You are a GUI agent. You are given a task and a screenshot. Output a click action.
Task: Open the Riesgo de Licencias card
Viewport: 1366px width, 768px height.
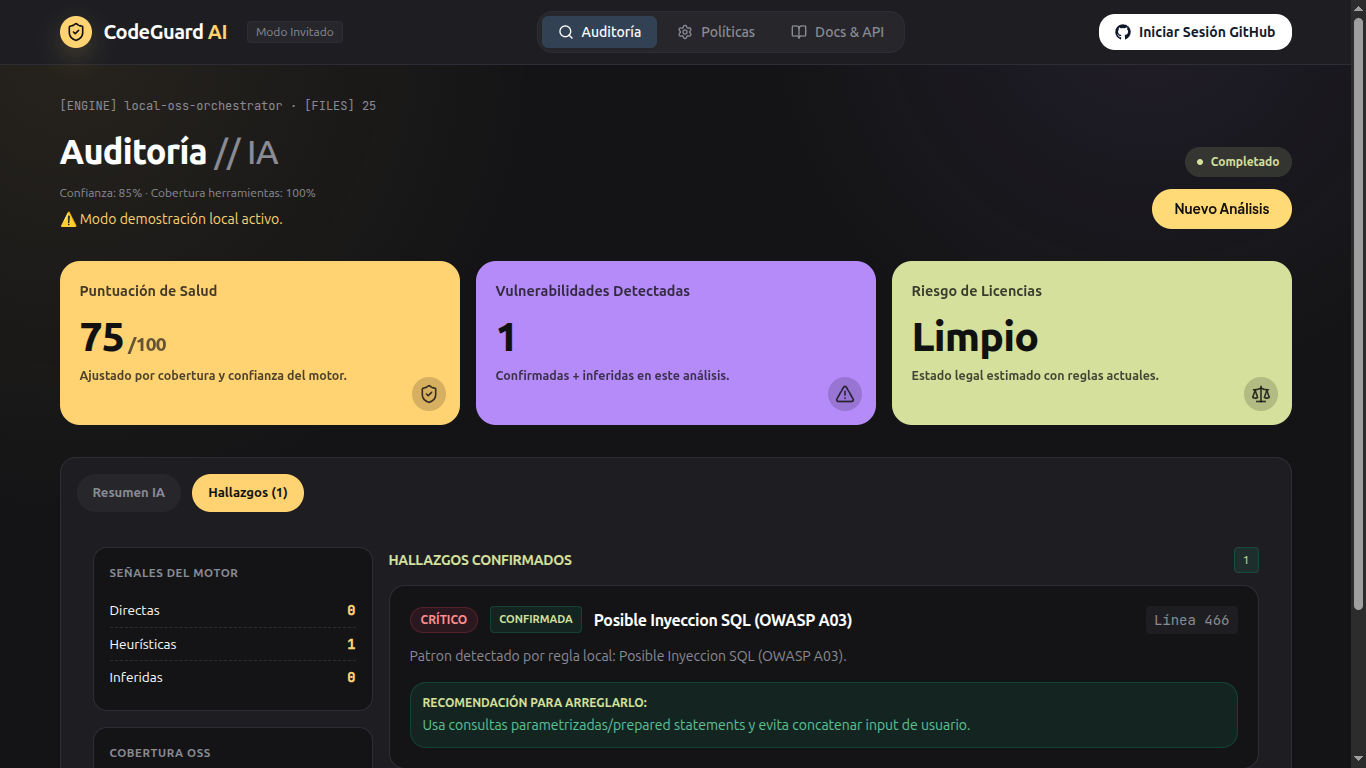(1092, 343)
